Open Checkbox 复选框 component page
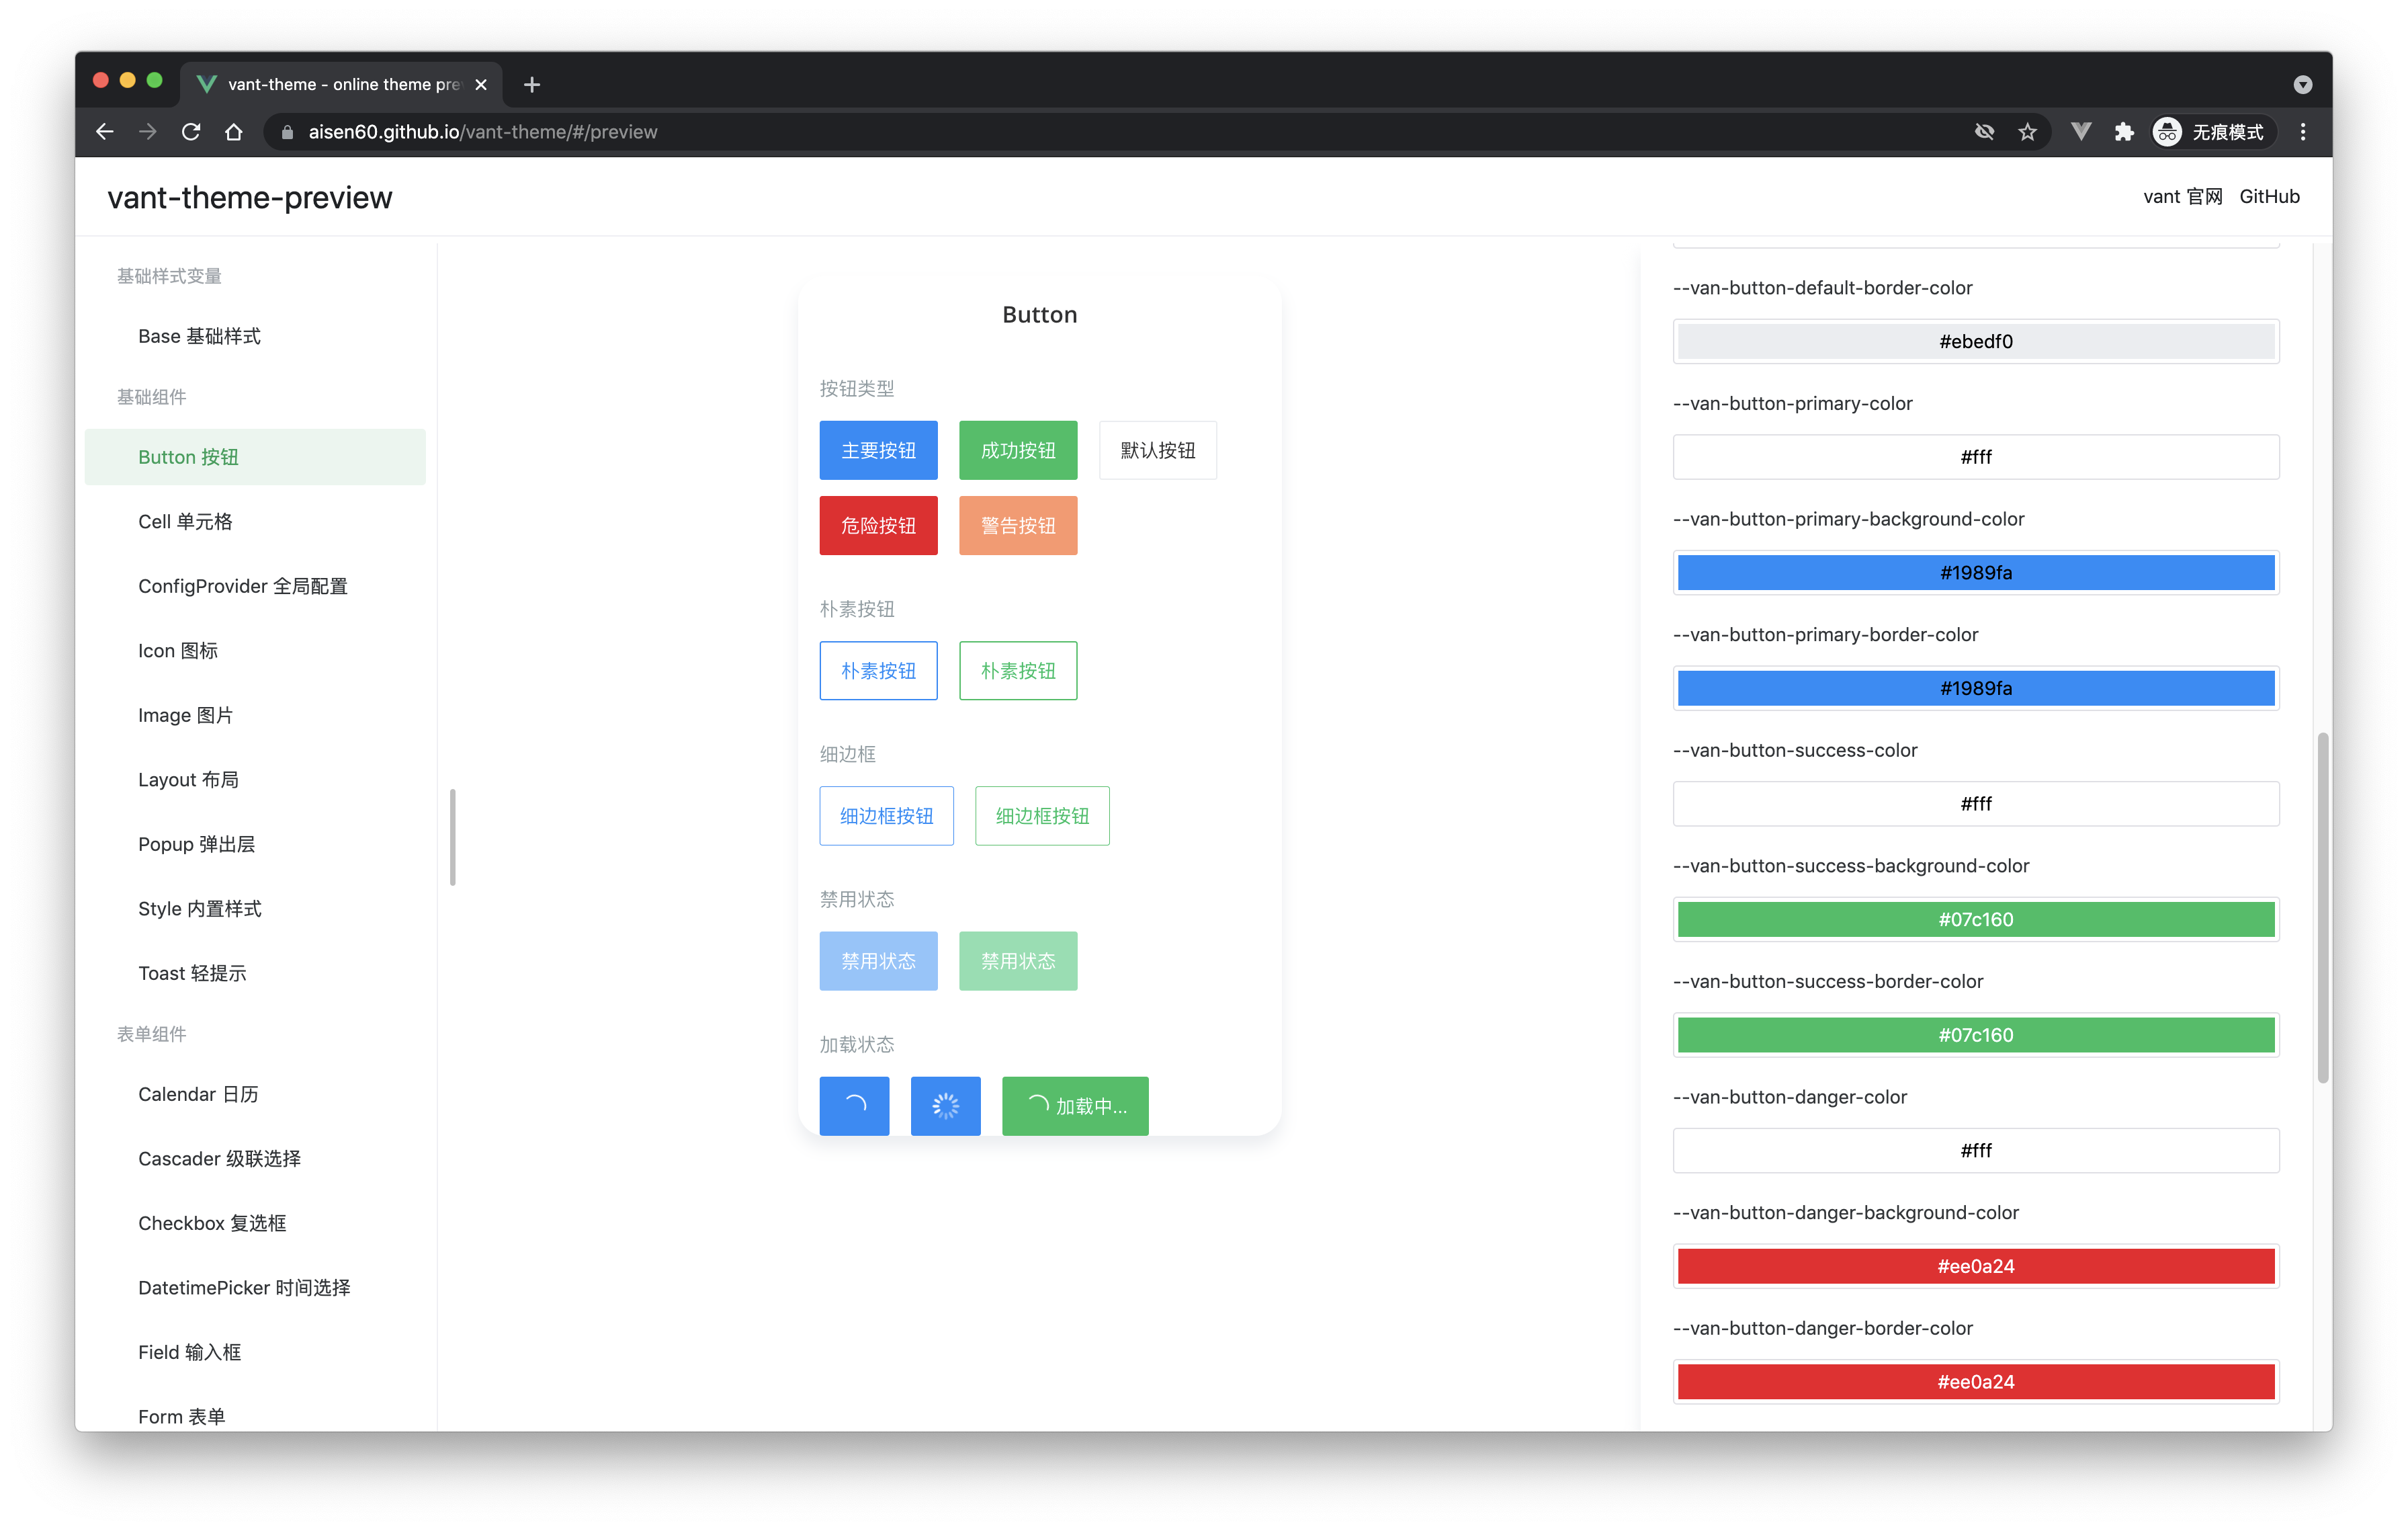The height and width of the screenshot is (1531, 2408). pyautogui.click(x=212, y=1224)
